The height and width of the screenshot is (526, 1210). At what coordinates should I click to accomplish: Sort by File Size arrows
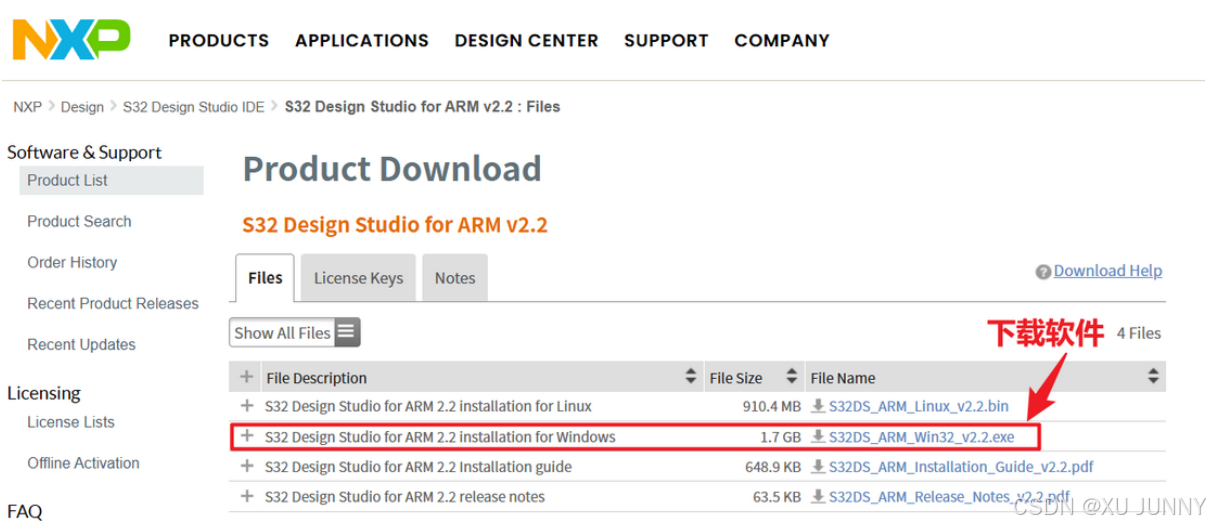pyautogui.click(x=792, y=377)
